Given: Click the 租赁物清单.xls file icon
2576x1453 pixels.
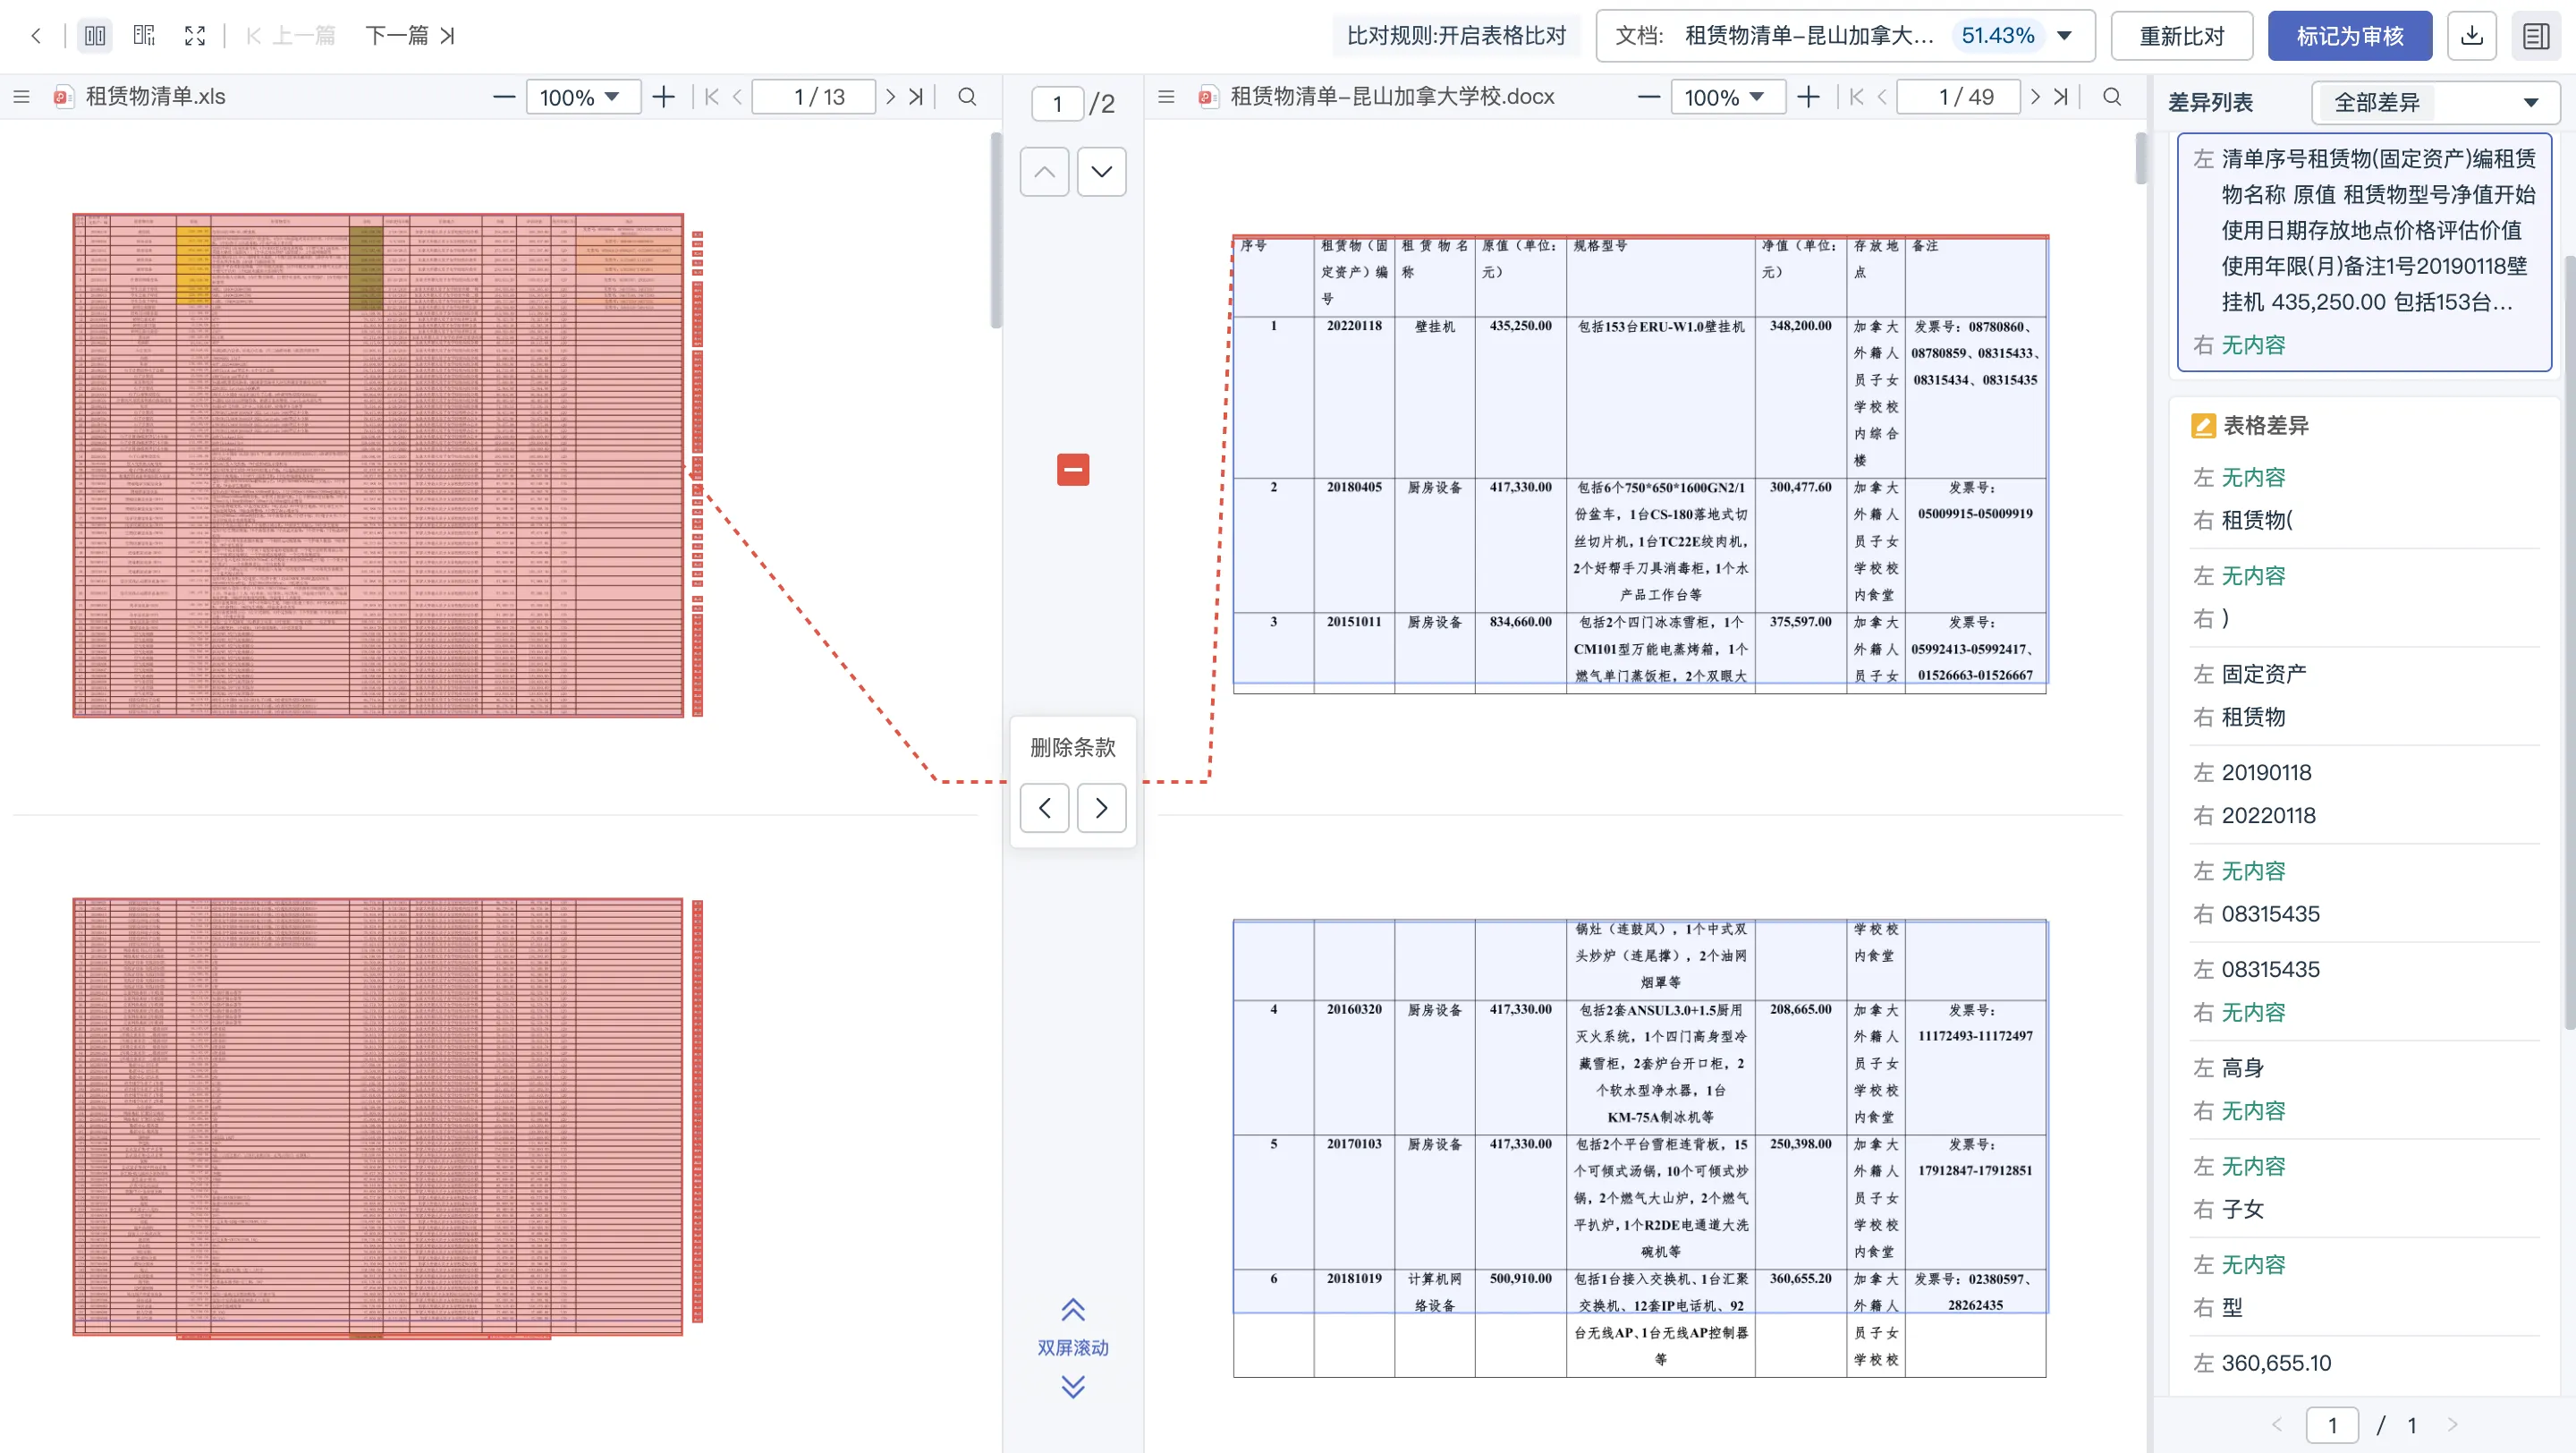Looking at the screenshot, I should [x=63, y=97].
